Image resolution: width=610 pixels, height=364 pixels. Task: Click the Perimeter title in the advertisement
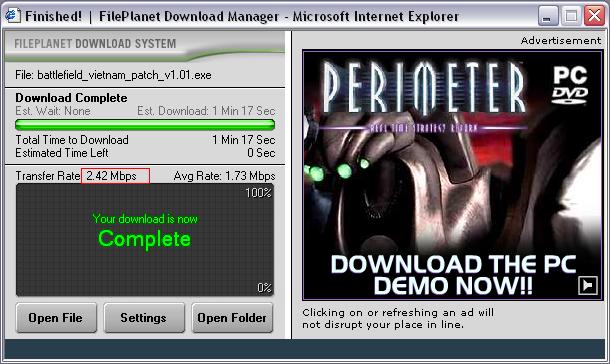tap(425, 88)
